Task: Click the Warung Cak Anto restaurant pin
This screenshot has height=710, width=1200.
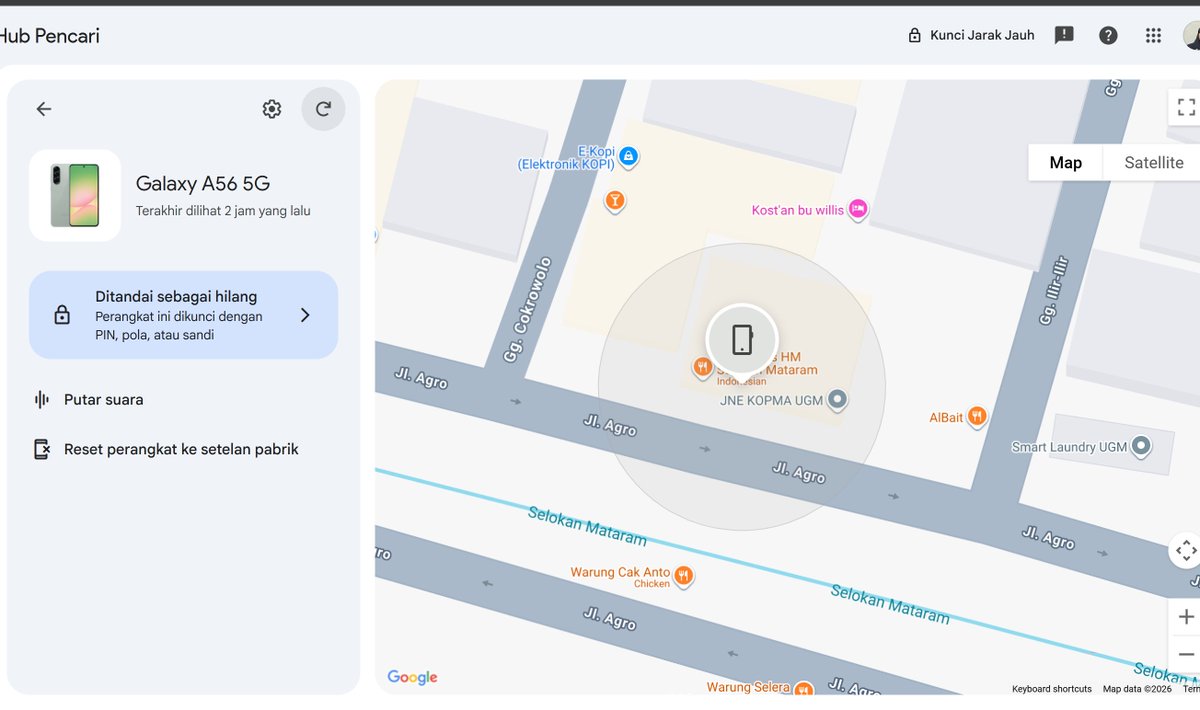Action: point(683,576)
